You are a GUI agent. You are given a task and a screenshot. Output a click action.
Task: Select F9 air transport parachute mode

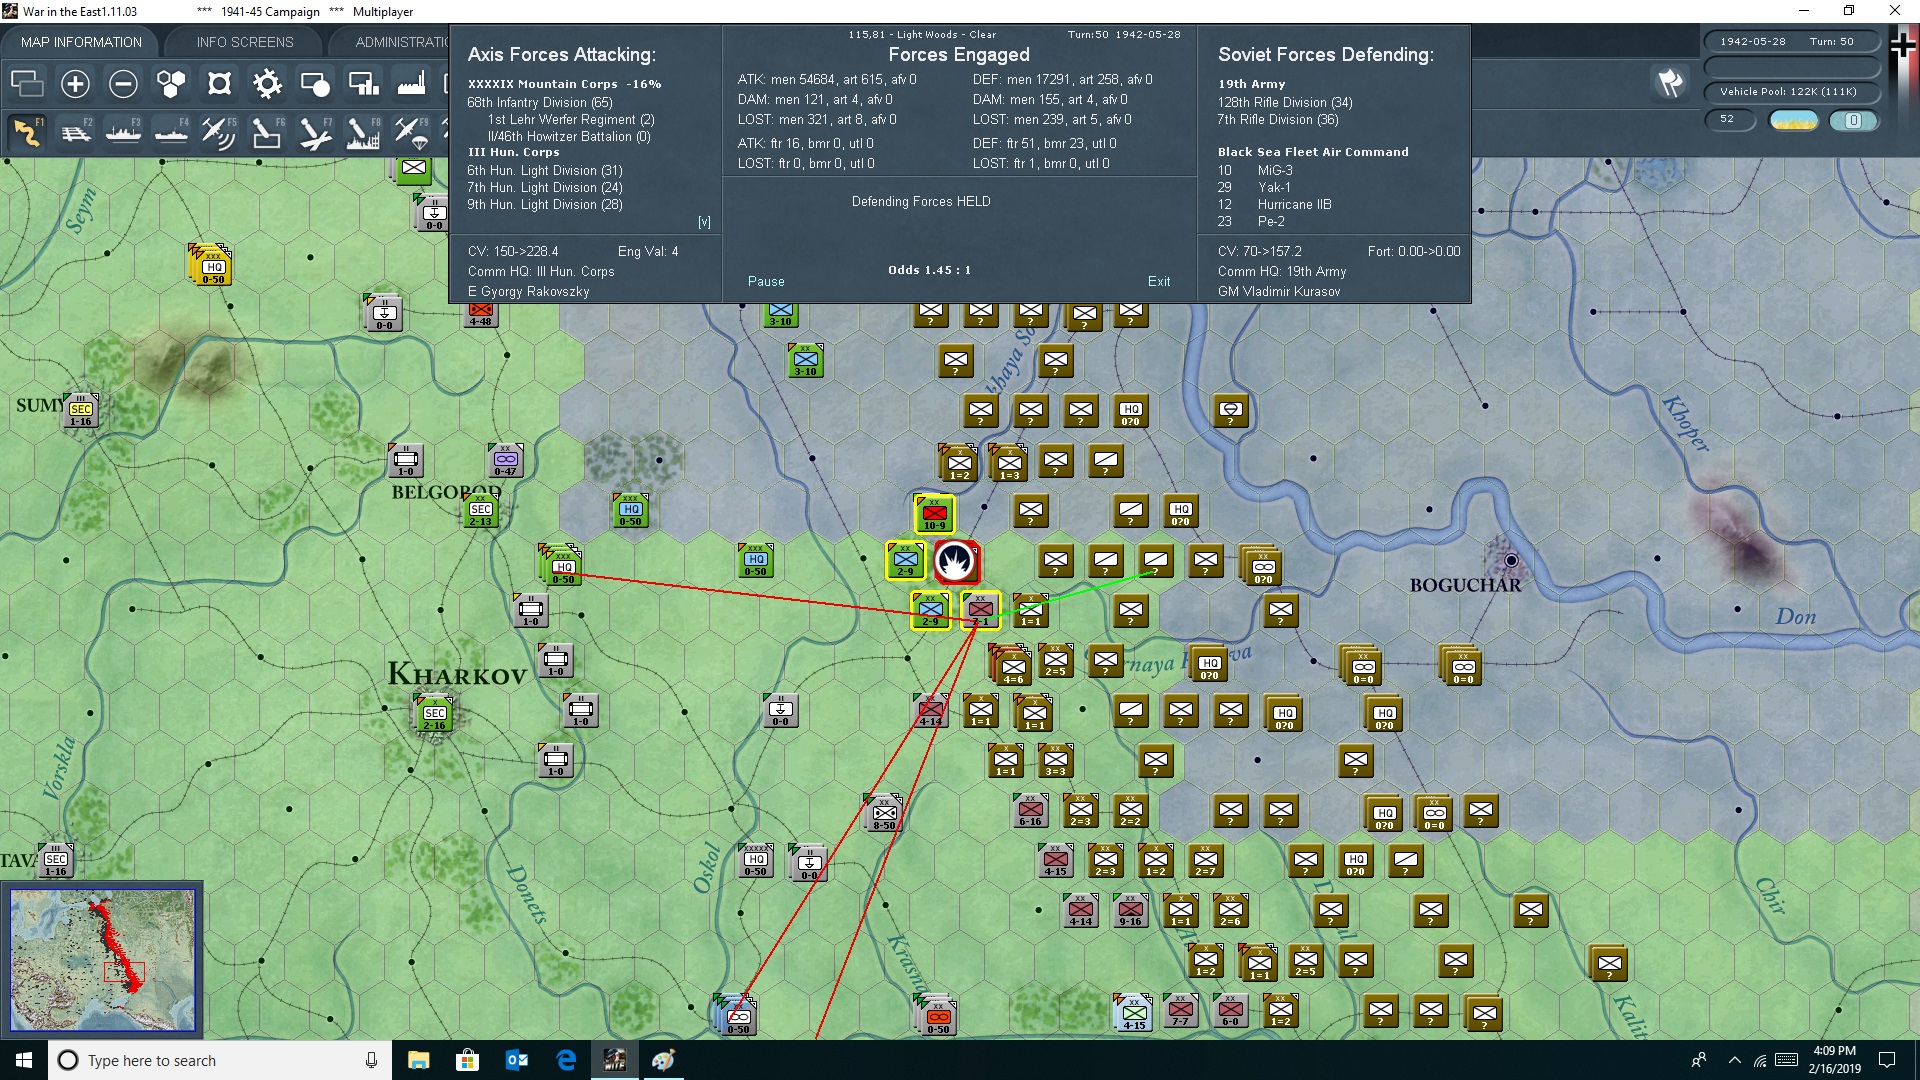pos(411,132)
